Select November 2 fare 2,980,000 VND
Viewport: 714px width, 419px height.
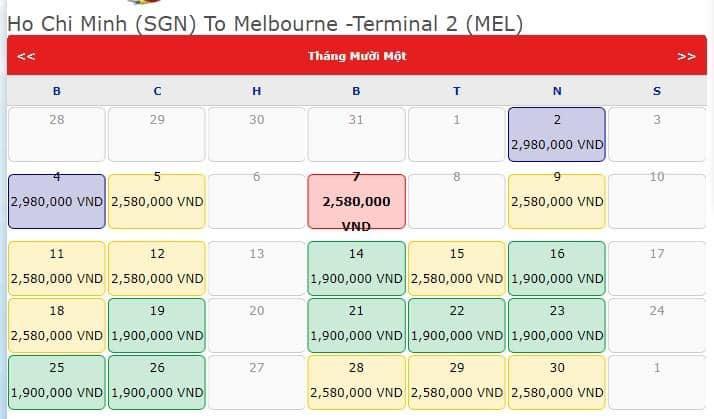557,134
